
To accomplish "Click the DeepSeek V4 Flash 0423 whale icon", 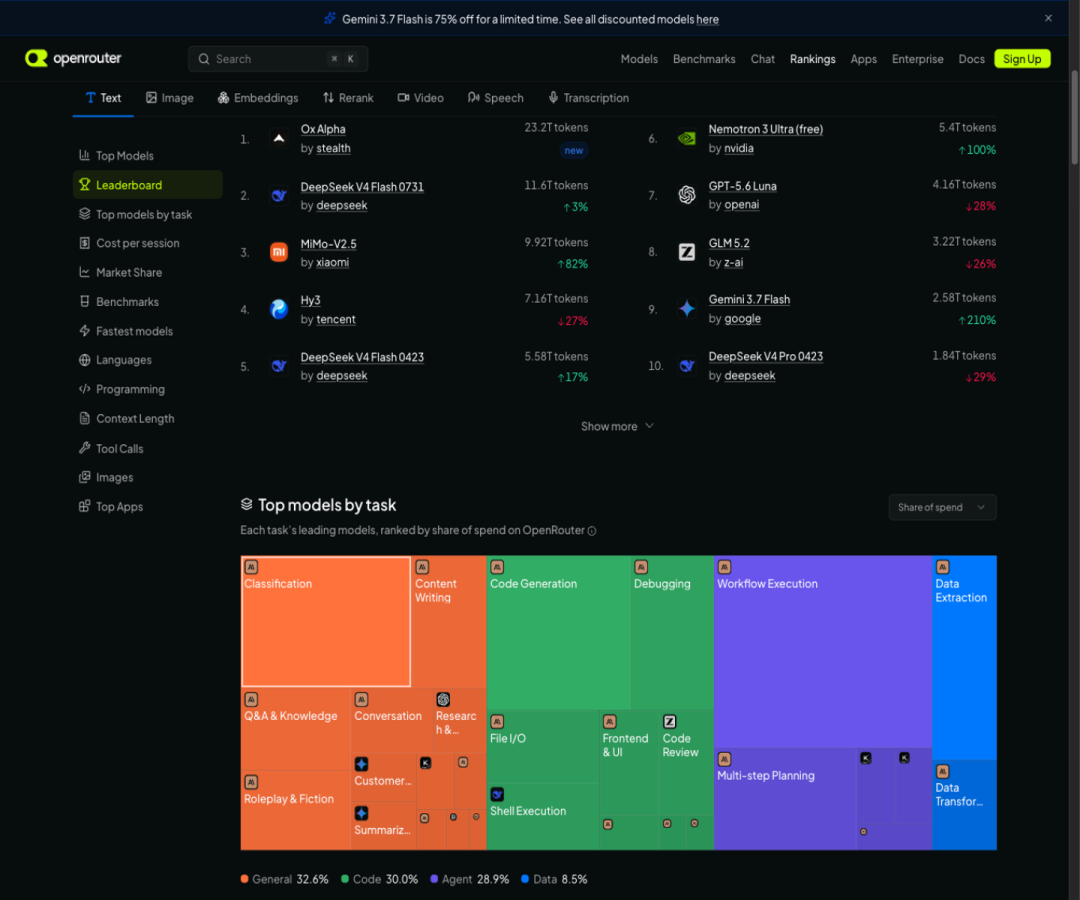I will point(279,366).
